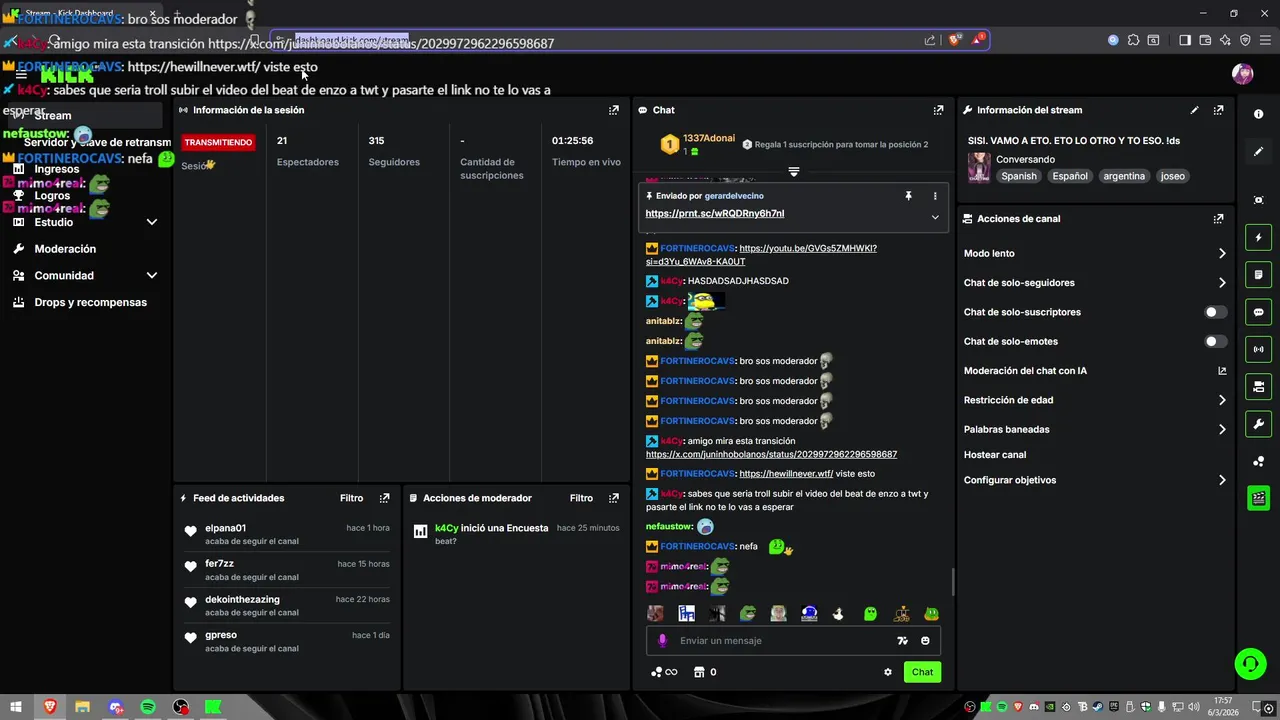This screenshot has width=1280, height=720.
Task: Open Spotify from the Windows taskbar
Action: (148, 707)
